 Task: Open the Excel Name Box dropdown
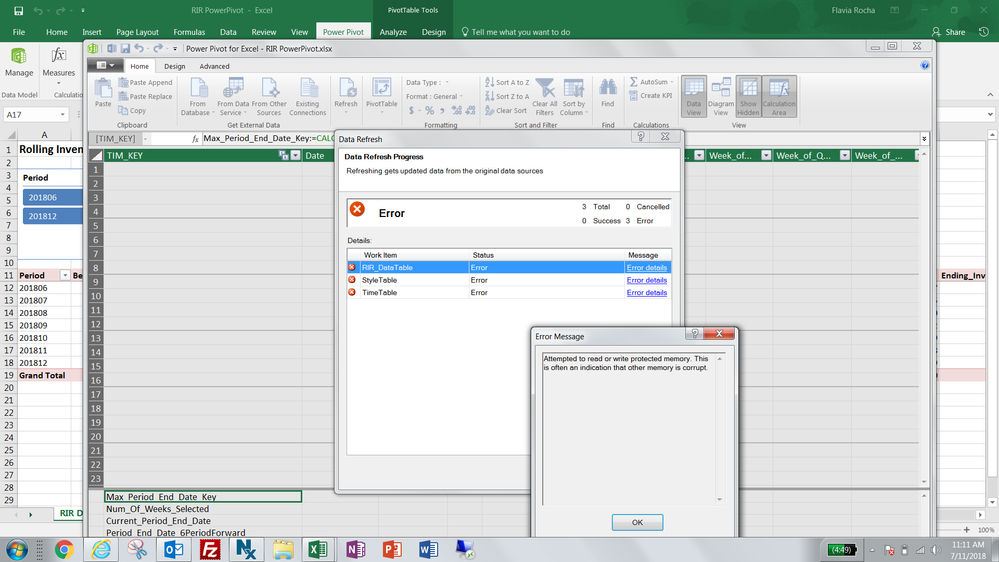point(62,115)
